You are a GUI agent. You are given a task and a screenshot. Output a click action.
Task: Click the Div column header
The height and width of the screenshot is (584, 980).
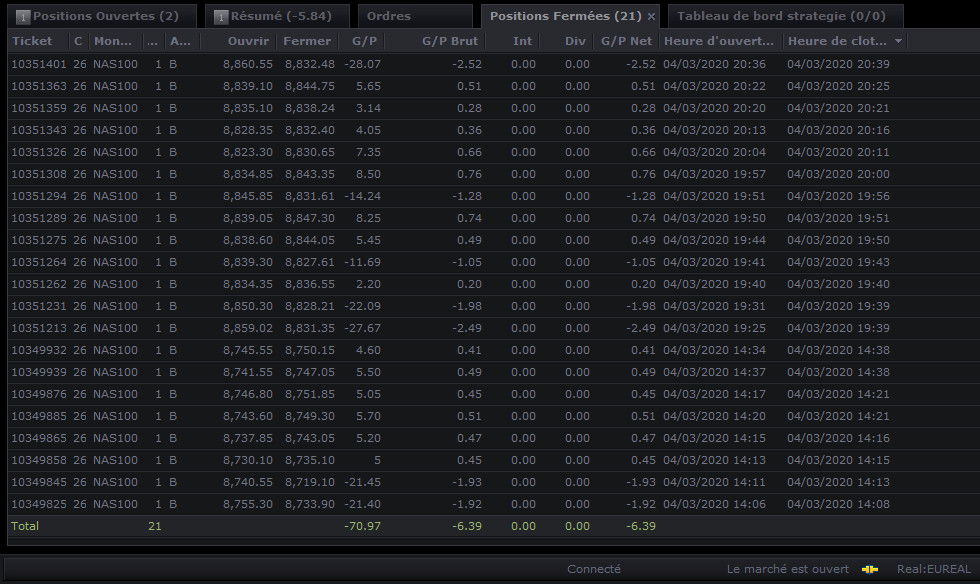(575, 41)
